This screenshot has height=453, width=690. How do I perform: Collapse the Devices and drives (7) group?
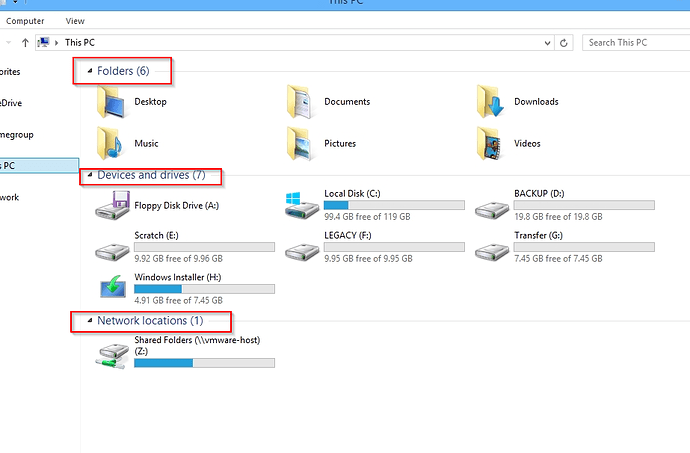coord(90,175)
